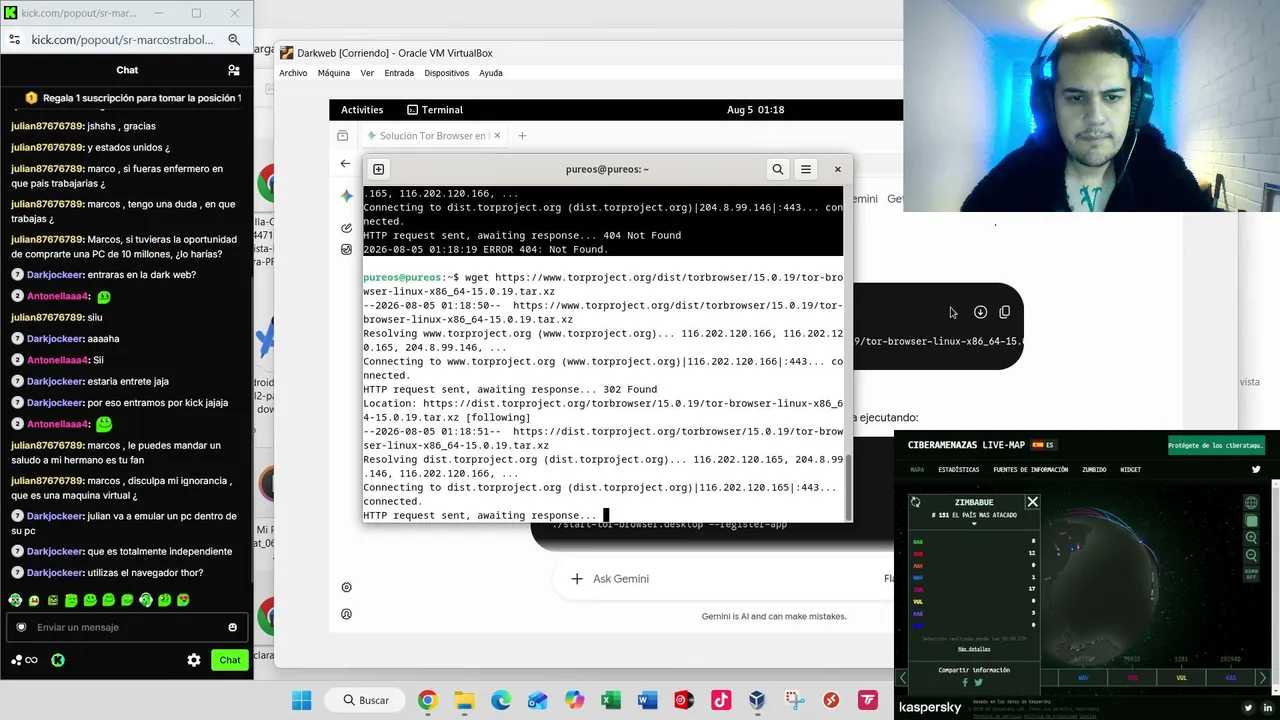Show previous threat types with left arrow
This screenshot has width=1280, height=720.
pos(902,678)
